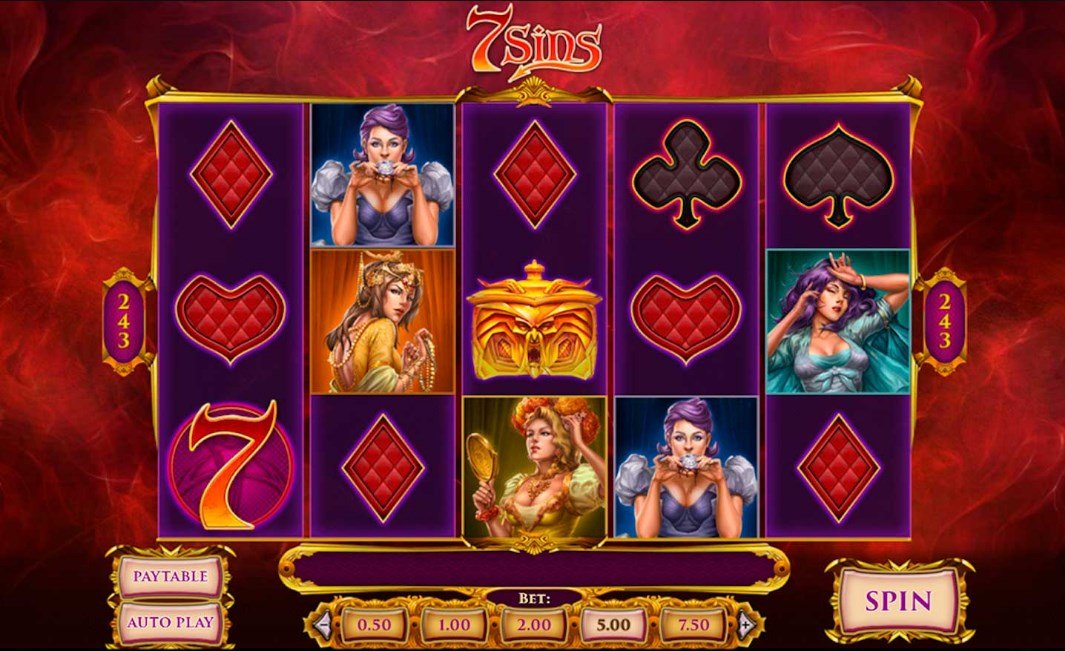The image size is (1065, 651).
Task: Select the black club symbol
Action: pos(686,174)
